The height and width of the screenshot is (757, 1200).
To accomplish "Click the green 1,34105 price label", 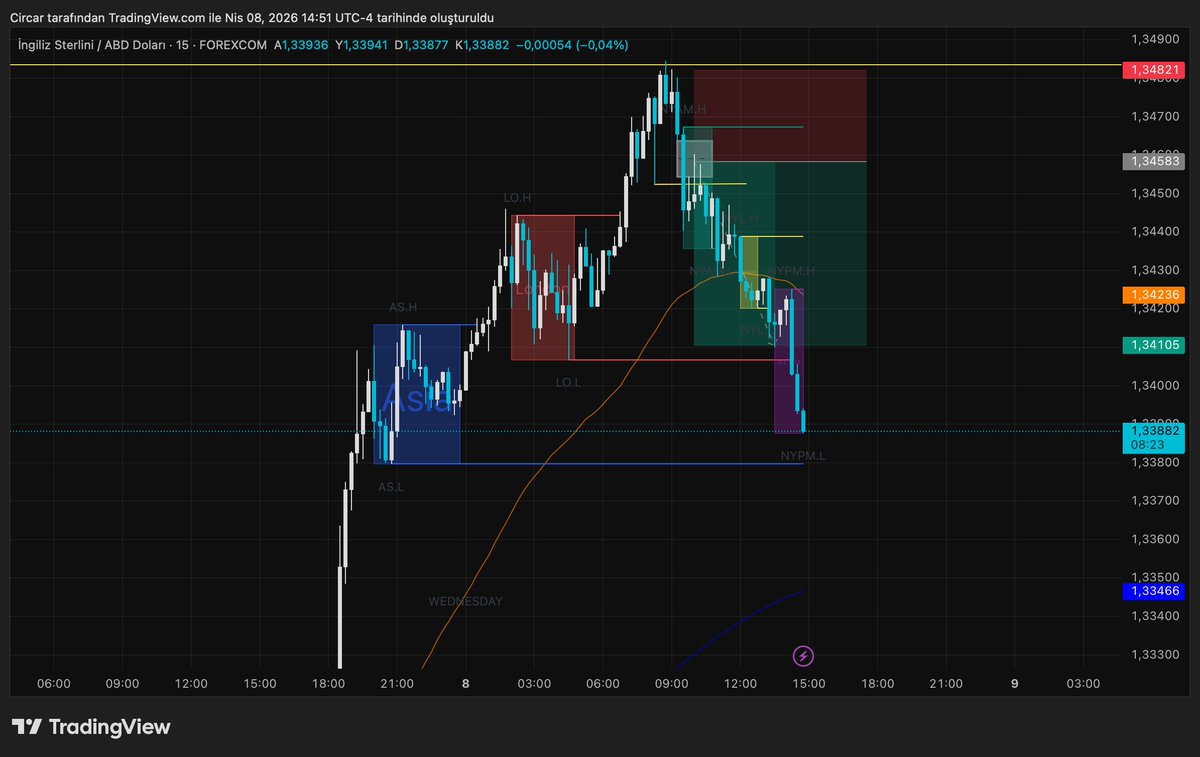I will pyautogui.click(x=1153, y=344).
